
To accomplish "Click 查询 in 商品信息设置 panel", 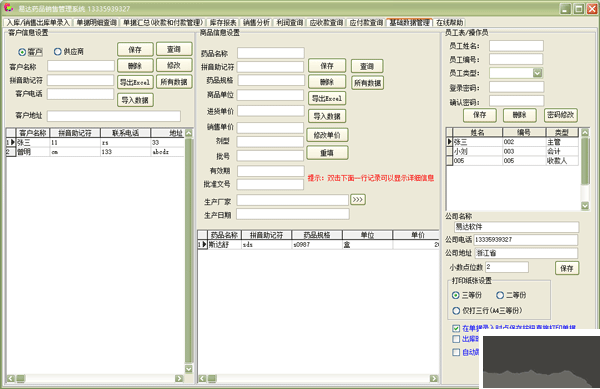I will (x=367, y=67).
